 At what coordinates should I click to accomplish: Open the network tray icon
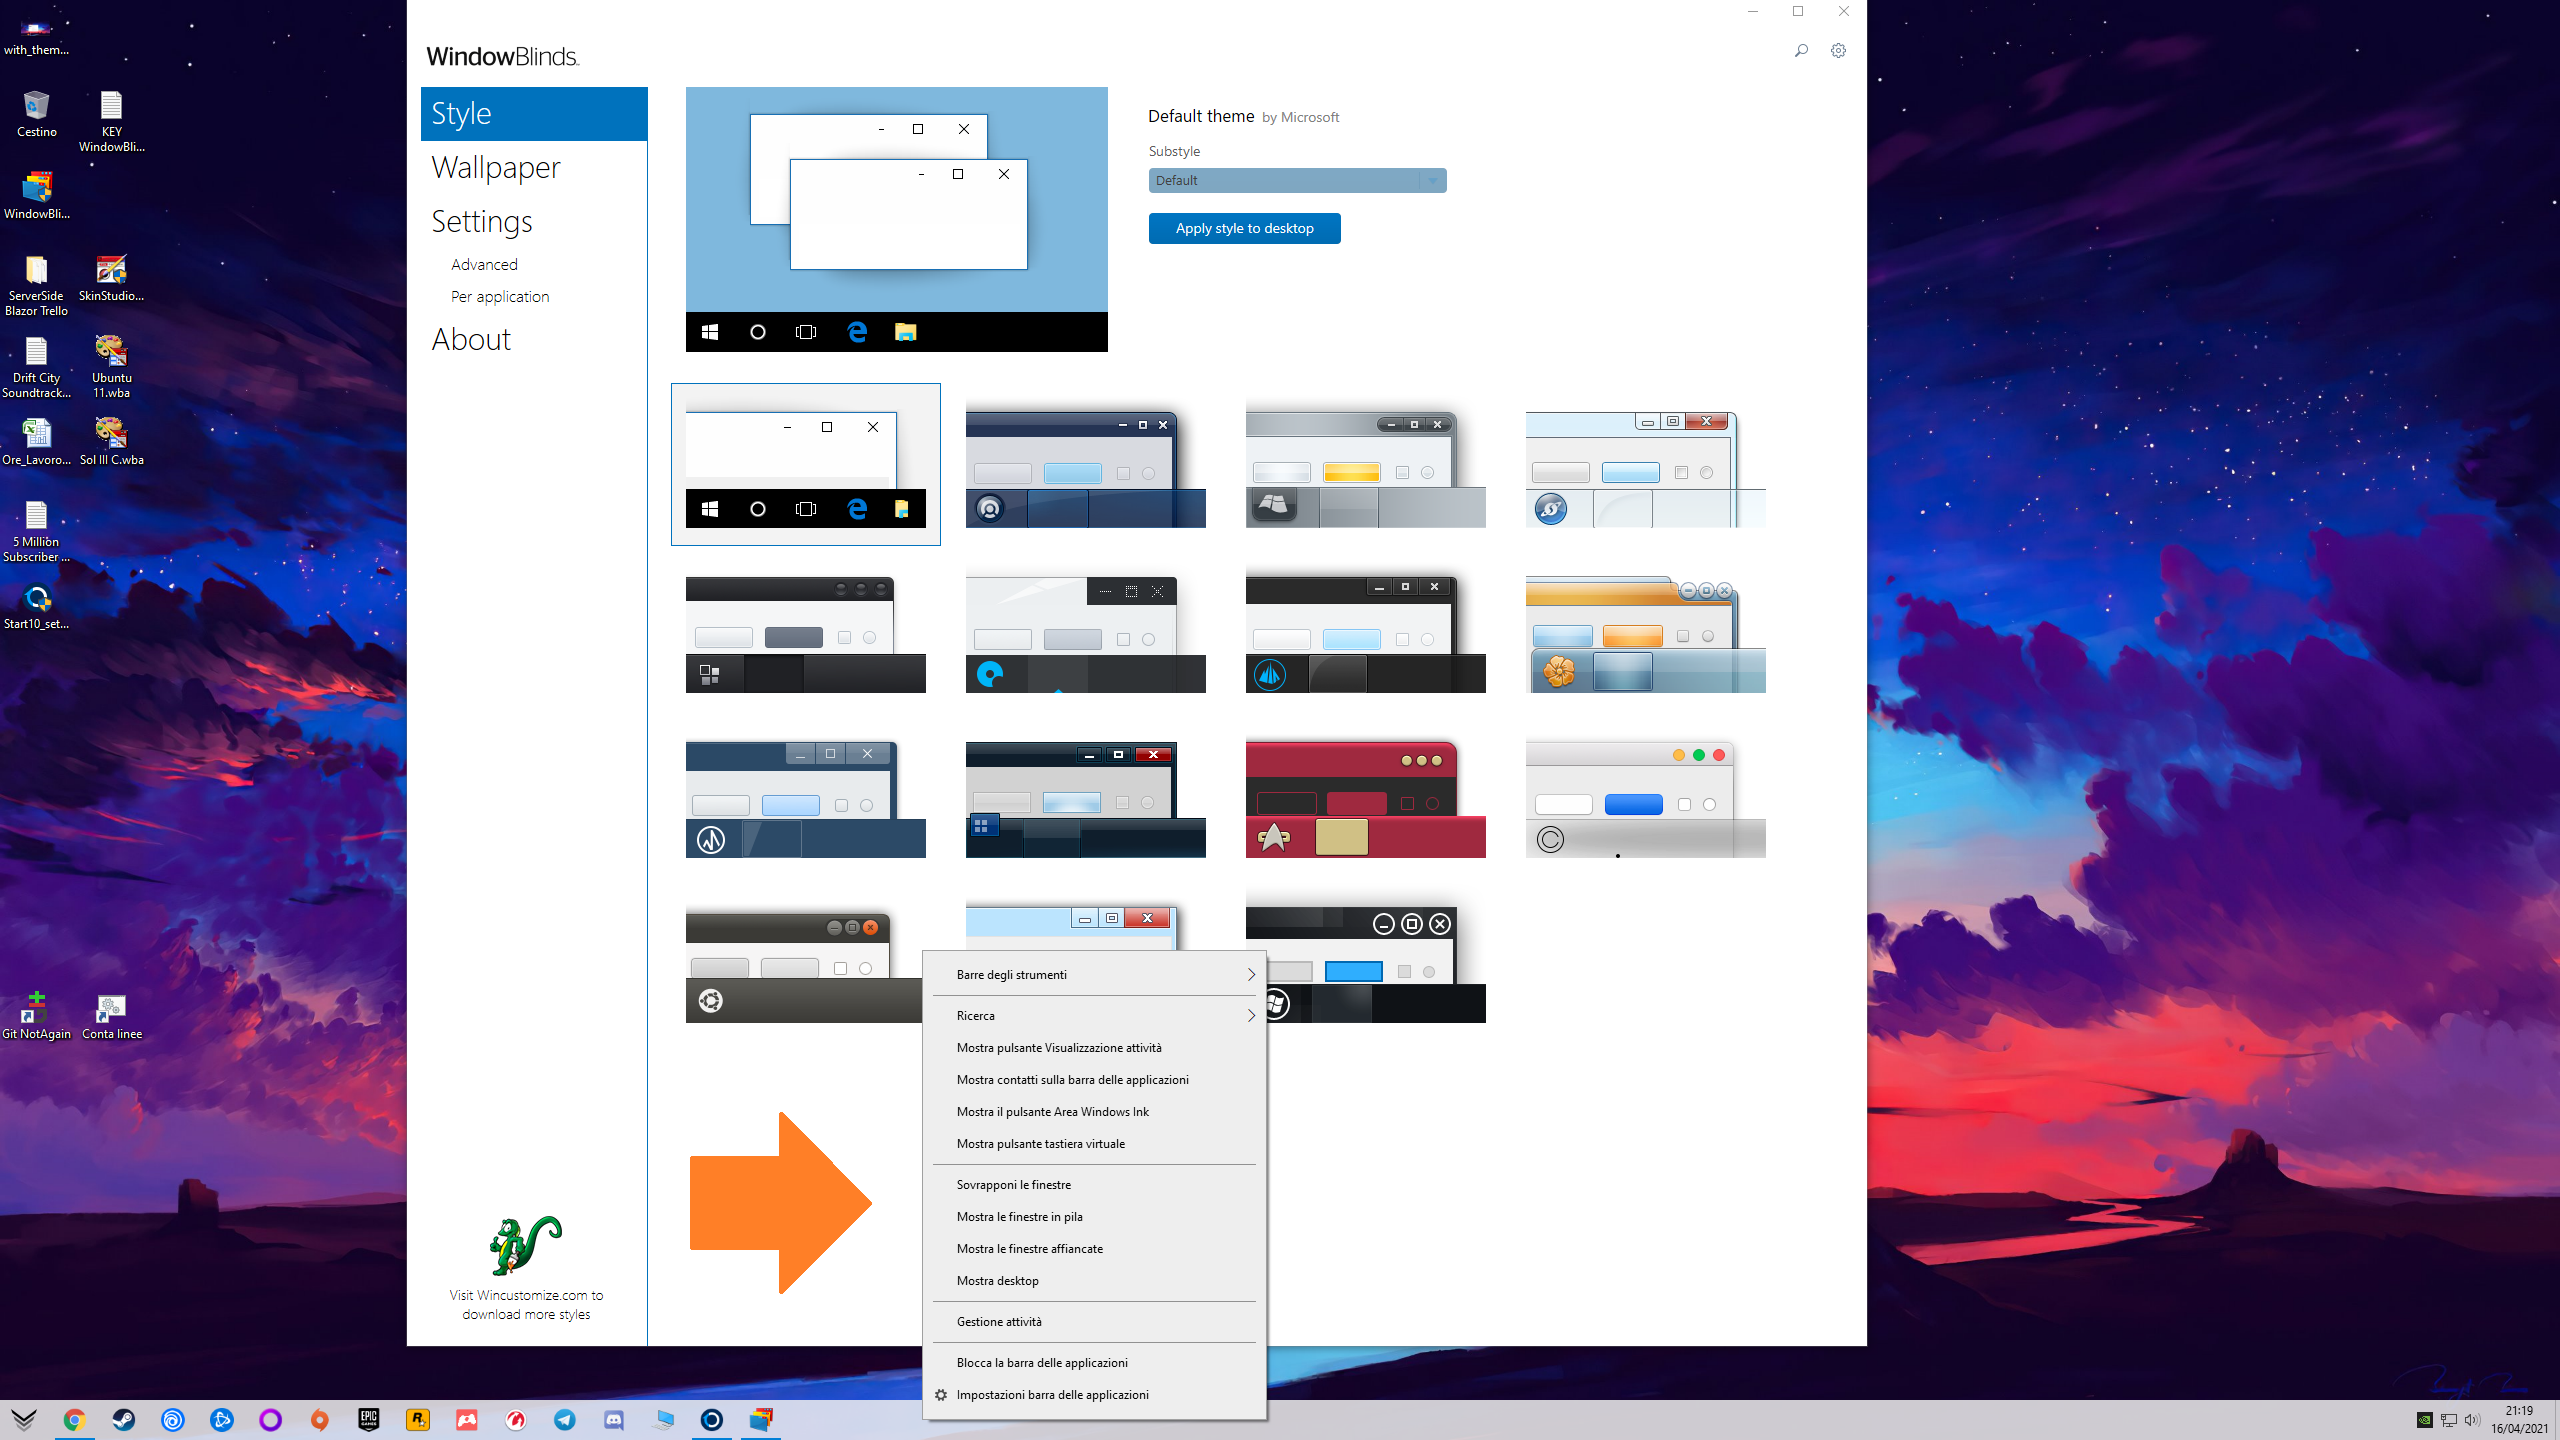2448,1420
